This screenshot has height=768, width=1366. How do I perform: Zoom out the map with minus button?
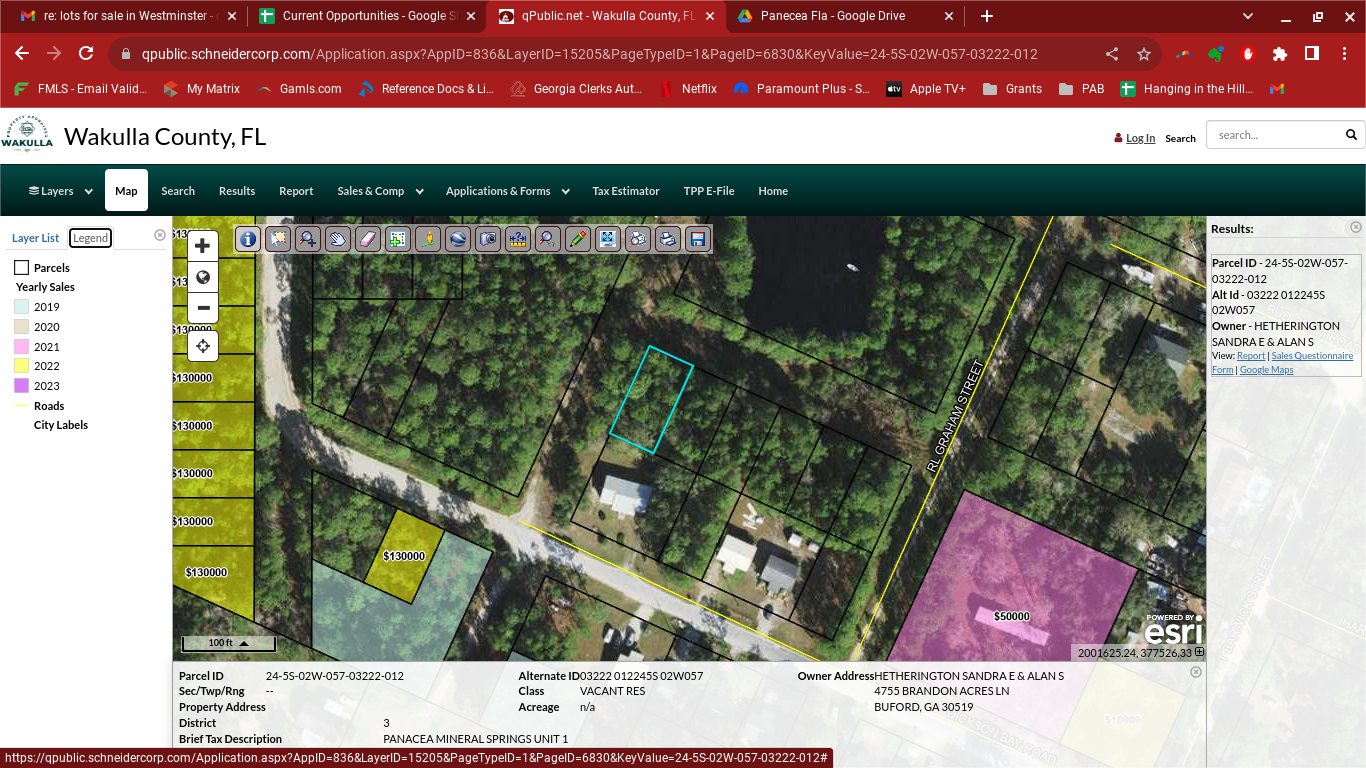point(203,307)
